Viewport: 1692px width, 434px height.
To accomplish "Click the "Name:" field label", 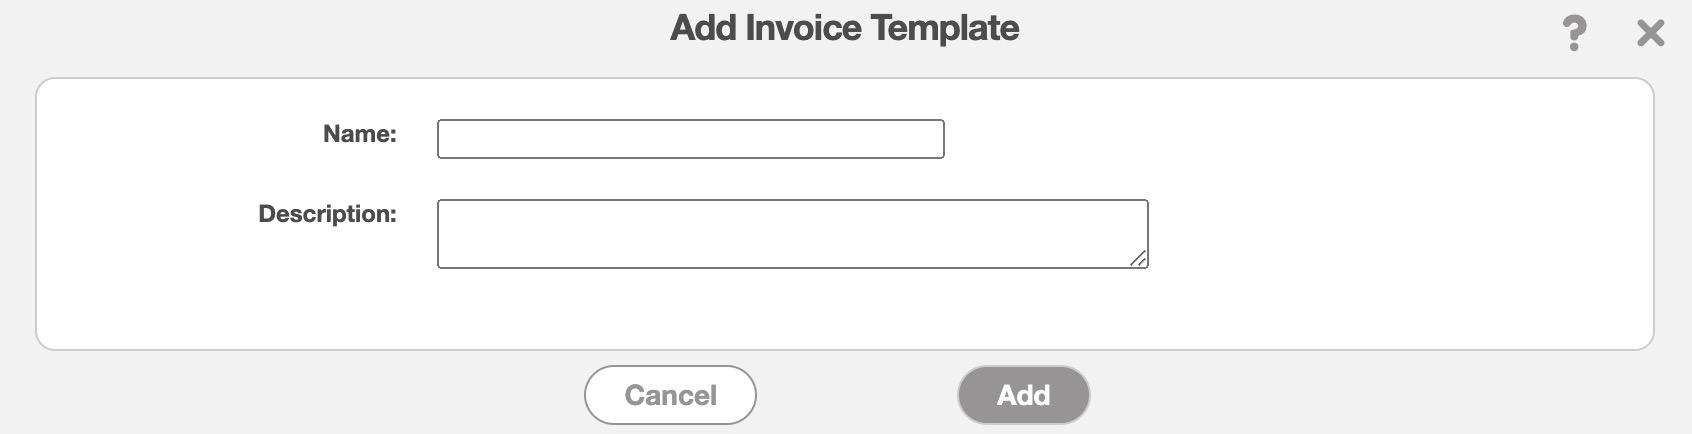I will pos(359,134).
